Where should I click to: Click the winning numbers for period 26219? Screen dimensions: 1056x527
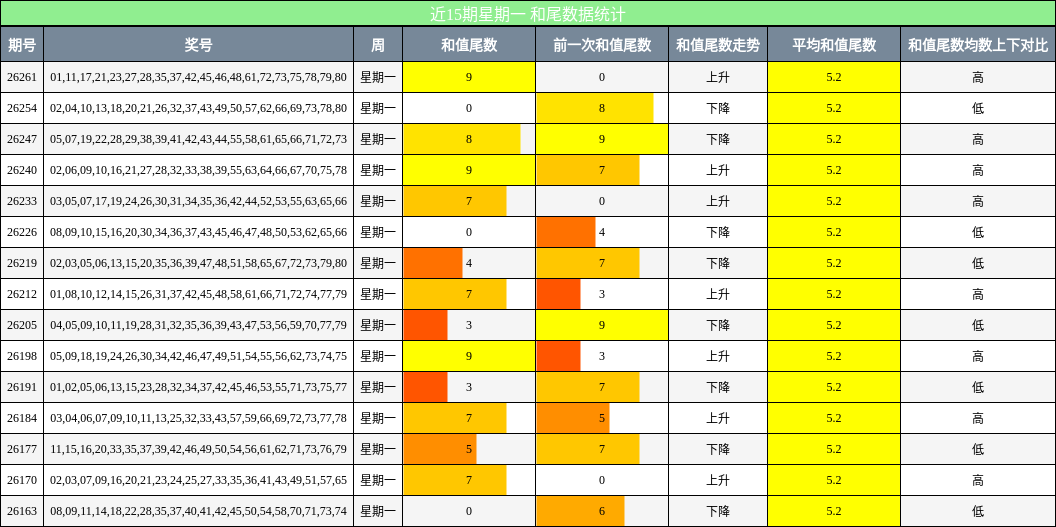click(199, 263)
